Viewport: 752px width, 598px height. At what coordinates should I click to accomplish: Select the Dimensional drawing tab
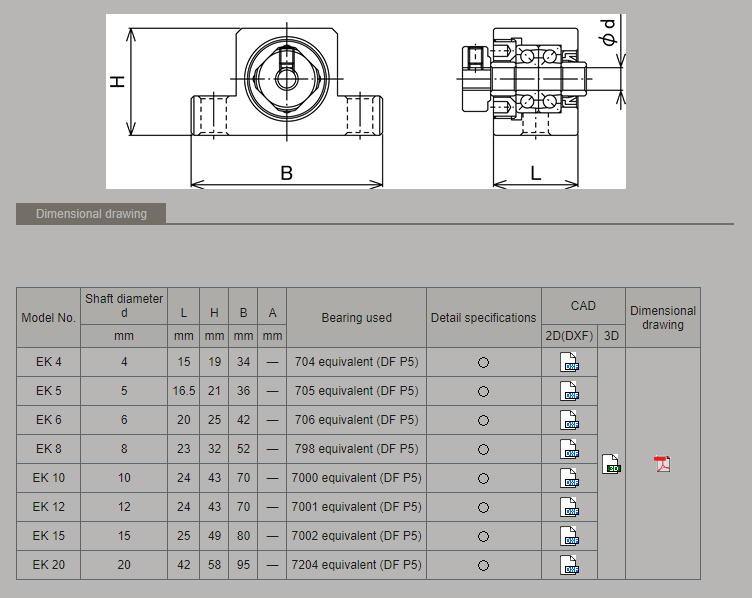tap(91, 213)
